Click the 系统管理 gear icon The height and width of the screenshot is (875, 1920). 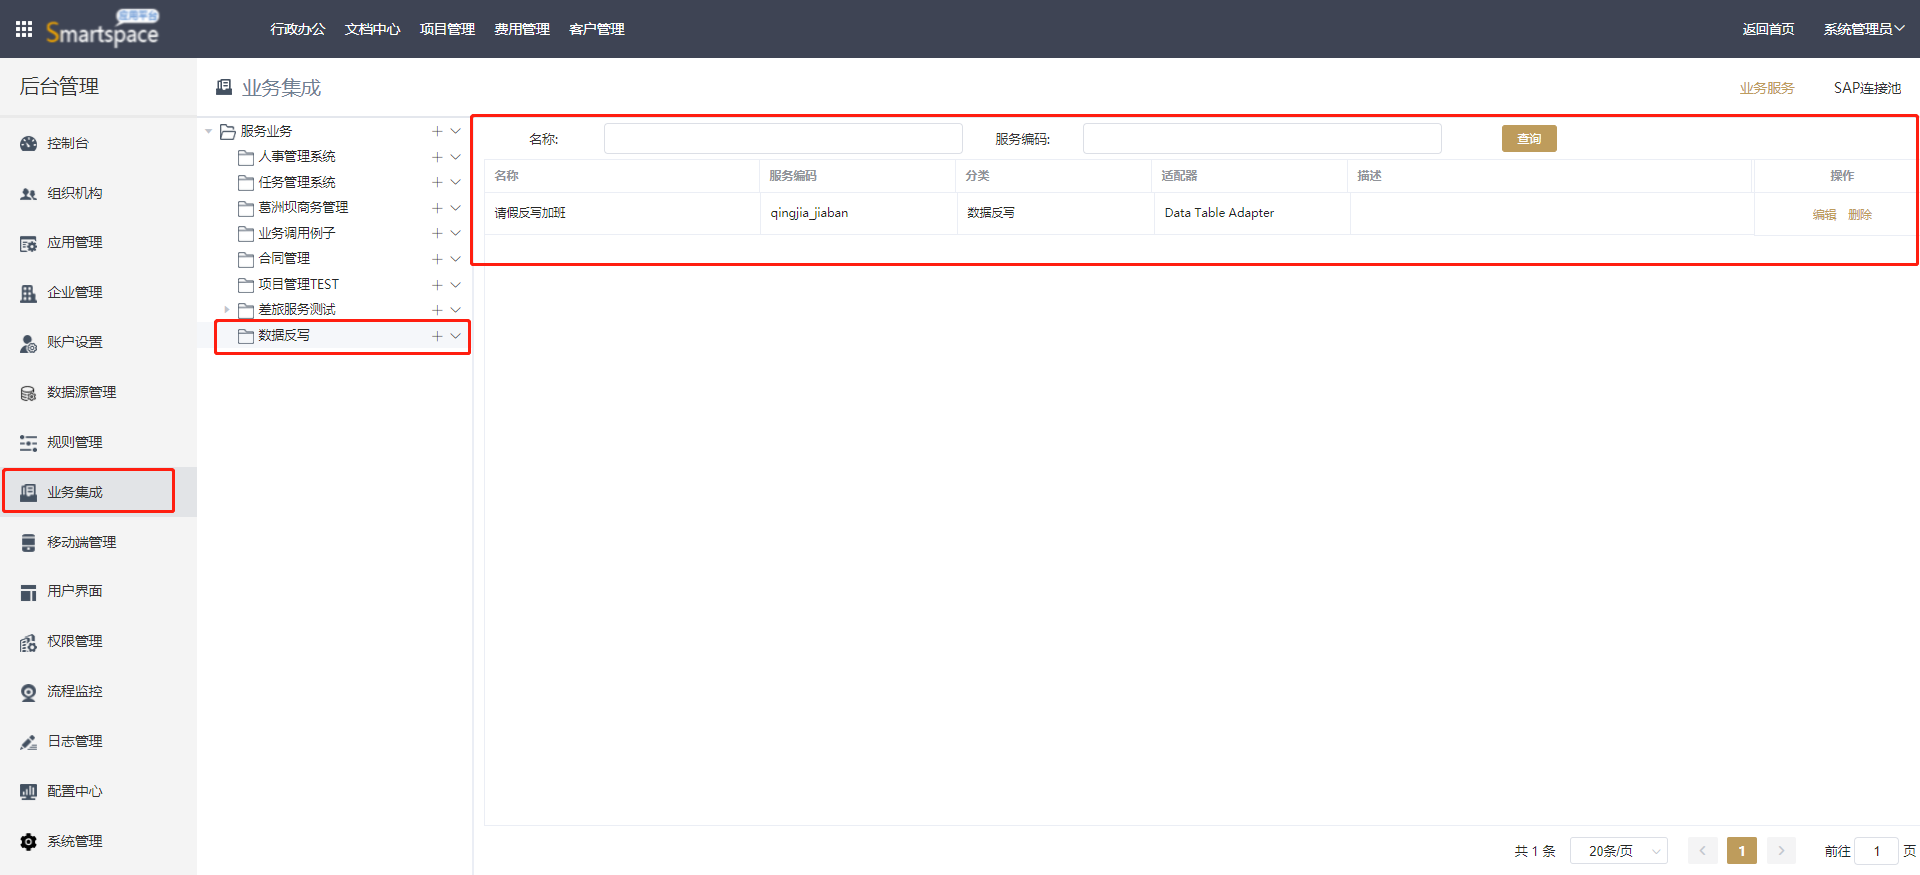click(x=28, y=841)
